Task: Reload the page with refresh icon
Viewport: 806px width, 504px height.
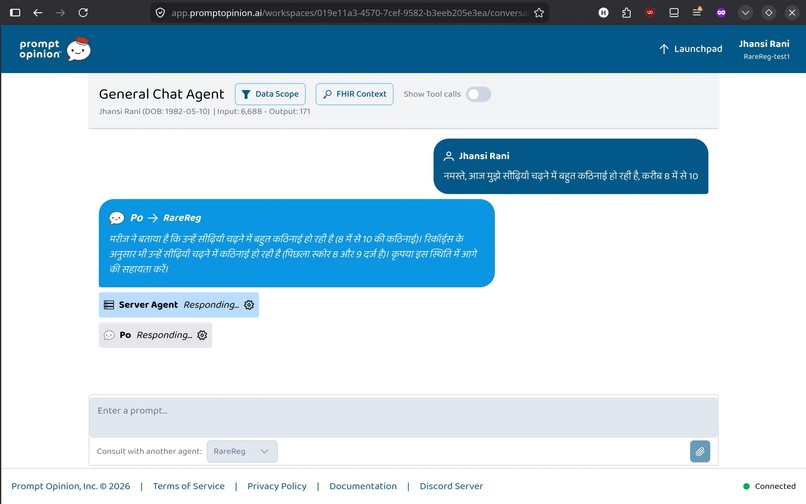Action: coord(83,12)
